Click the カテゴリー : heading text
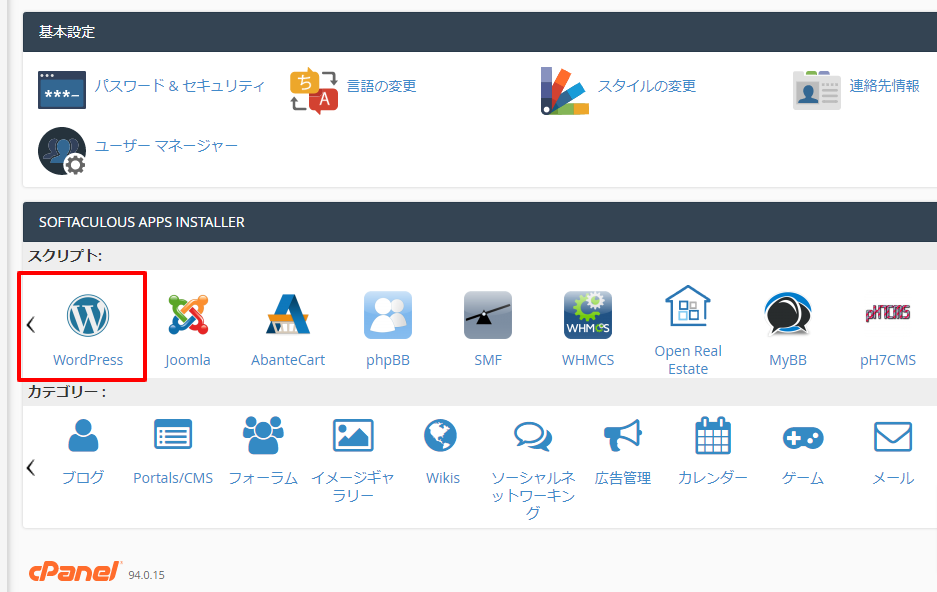This screenshot has width=937, height=592. click(x=67, y=392)
